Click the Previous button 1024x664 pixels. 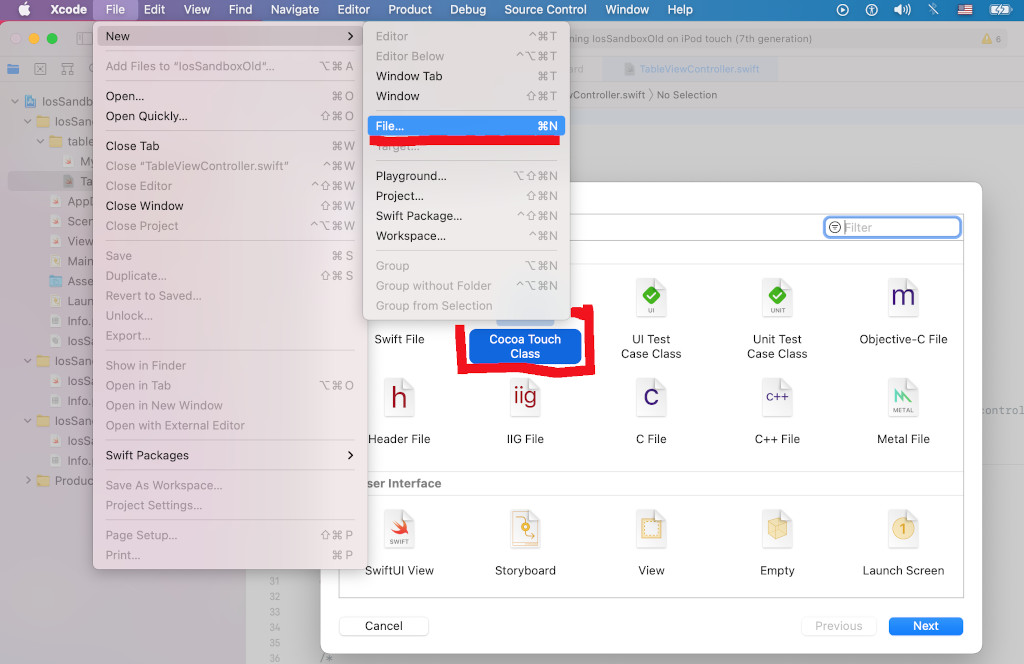pyautogui.click(x=839, y=625)
